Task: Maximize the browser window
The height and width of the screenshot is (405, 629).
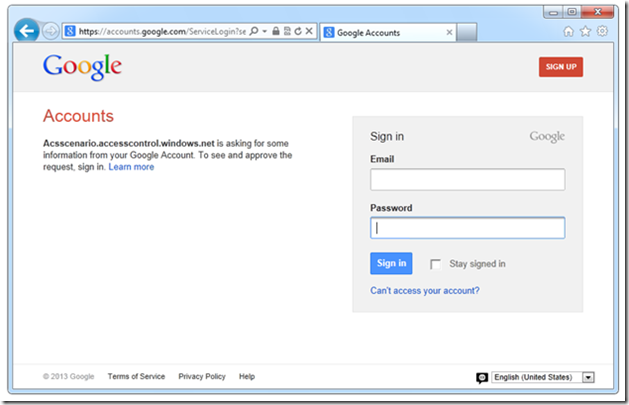Action: (572, 12)
